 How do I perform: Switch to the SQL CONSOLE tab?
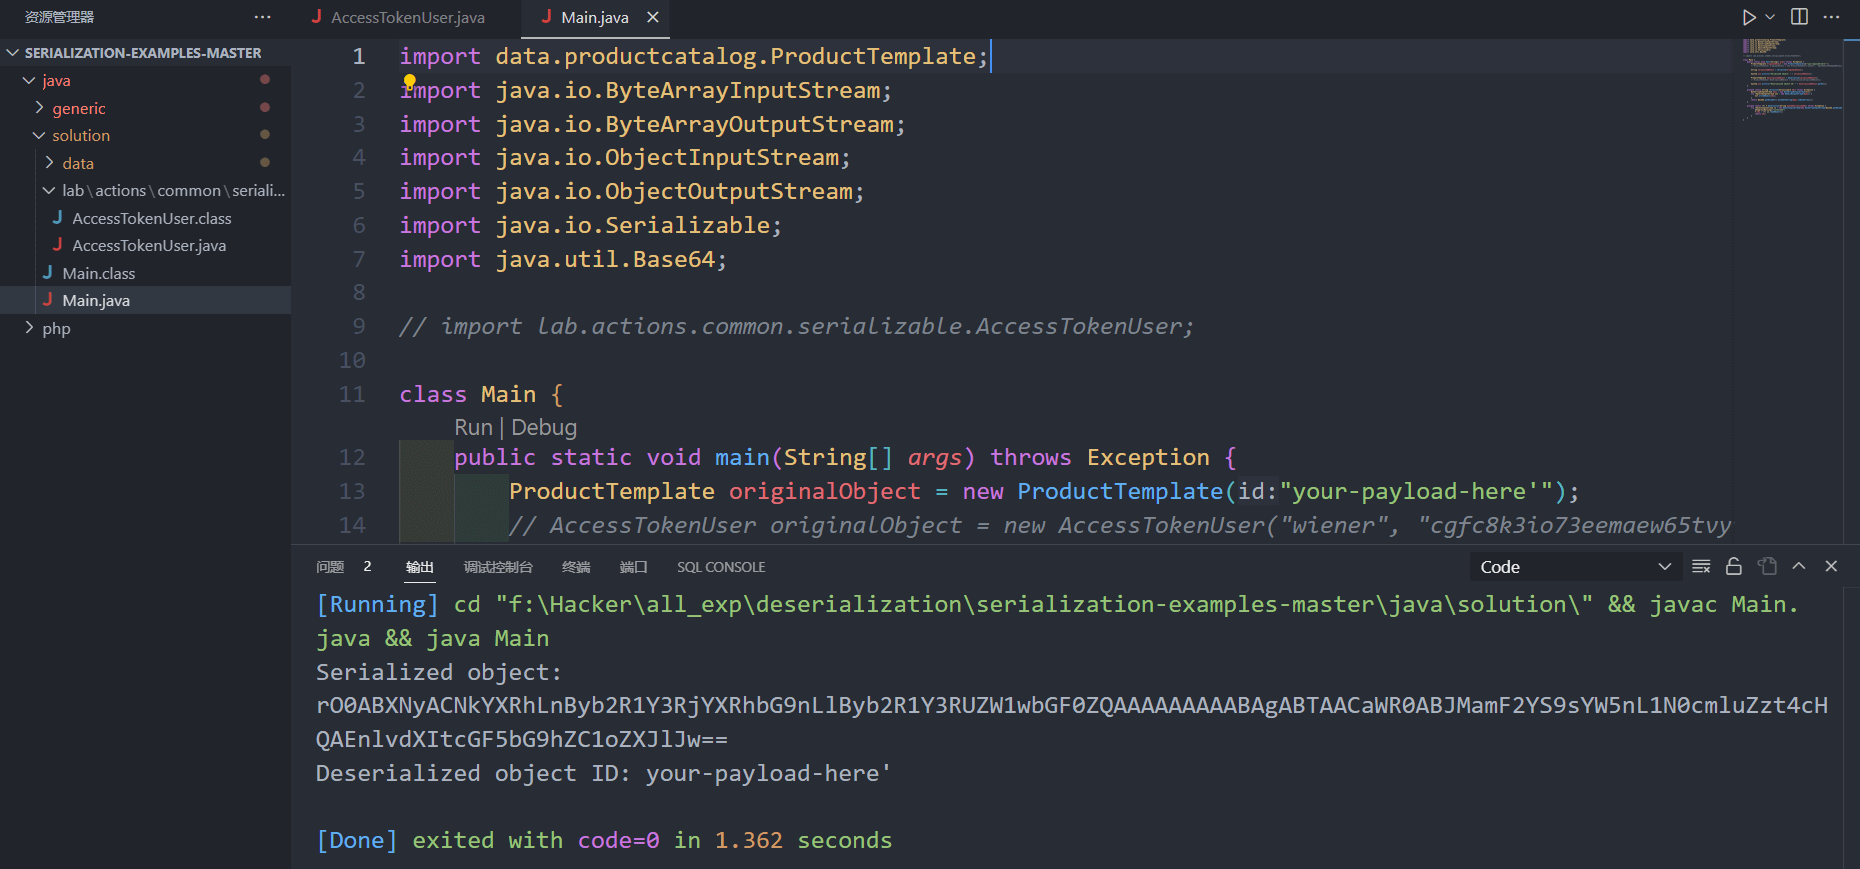(721, 567)
